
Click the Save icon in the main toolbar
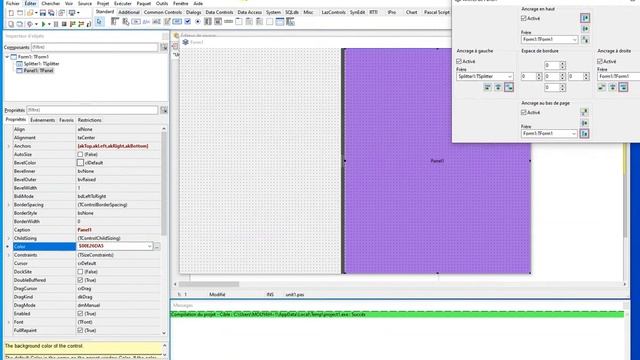pyautogui.click(x=42, y=13)
